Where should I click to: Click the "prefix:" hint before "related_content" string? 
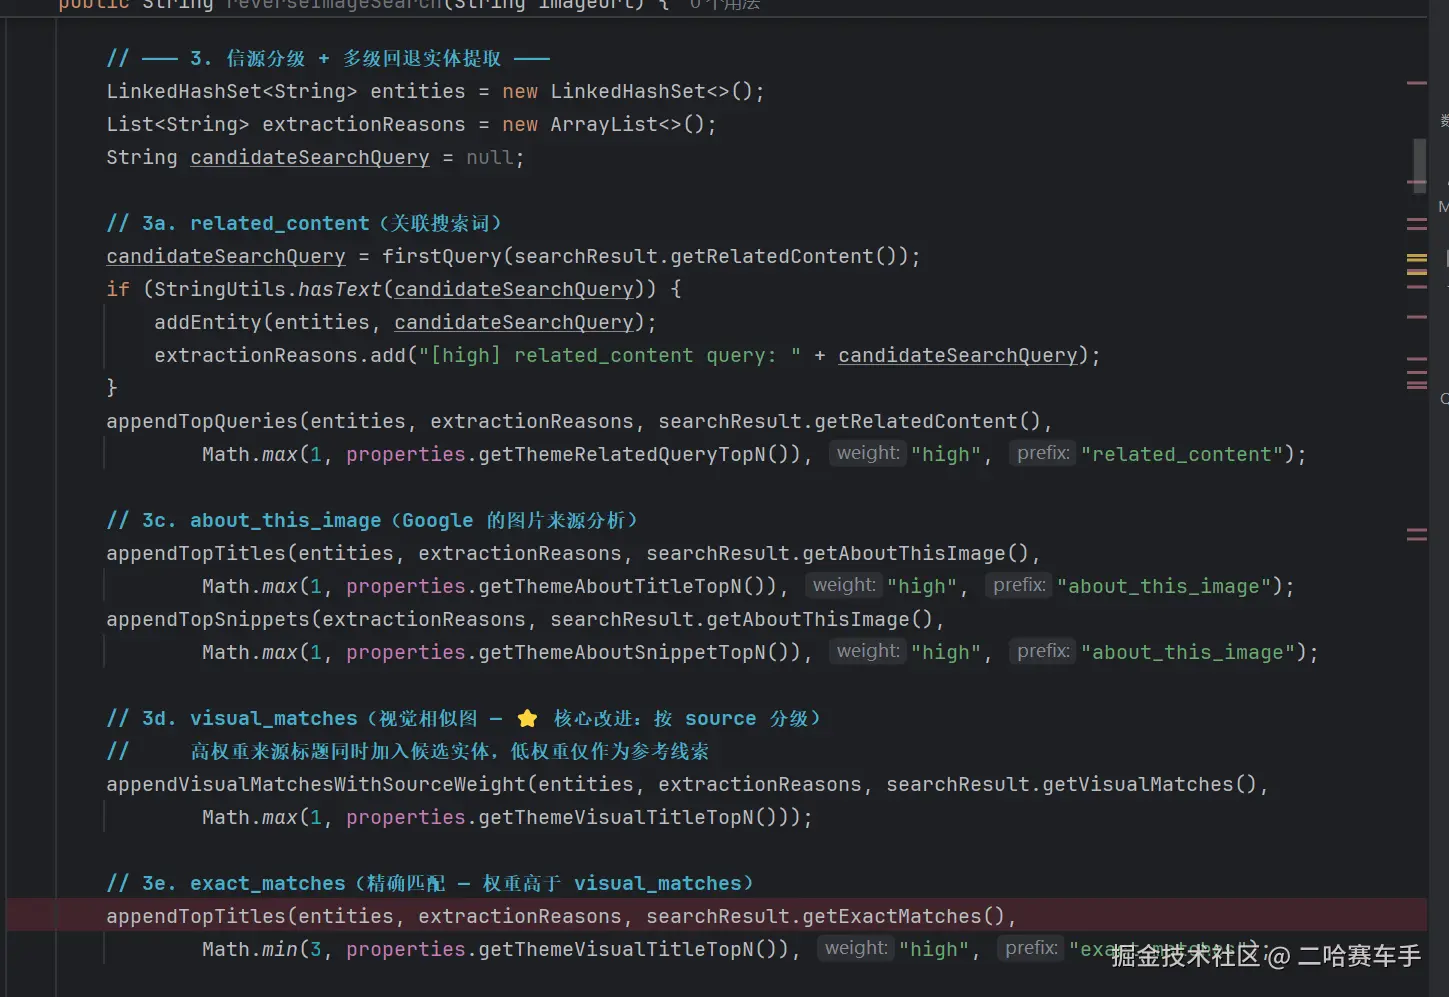1043,453
